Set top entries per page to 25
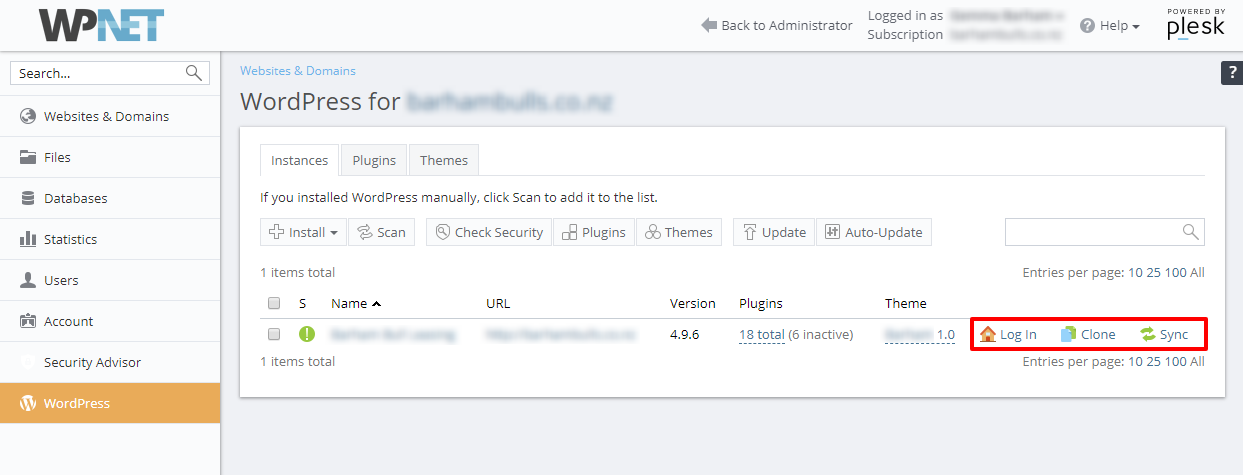The image size is (1243, 475). pos(1153,272)
